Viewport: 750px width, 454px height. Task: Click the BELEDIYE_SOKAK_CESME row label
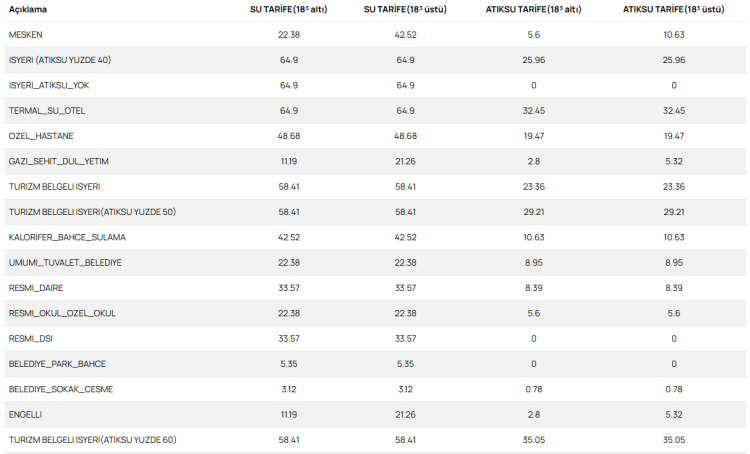coord(60,389)
